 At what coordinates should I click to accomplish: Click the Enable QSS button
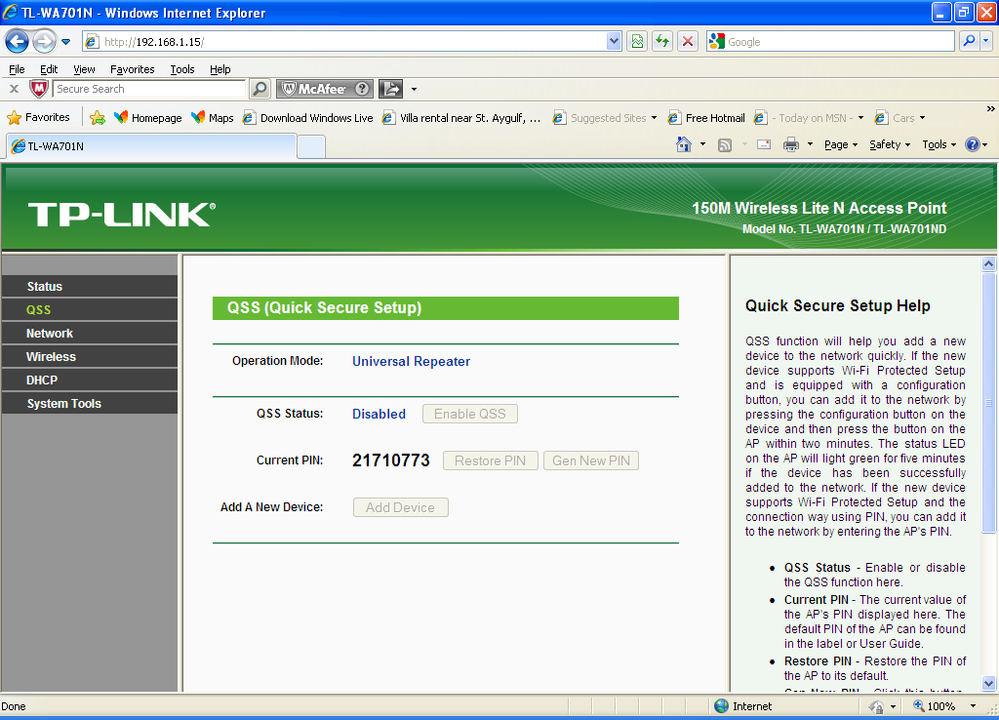(470, 414)
